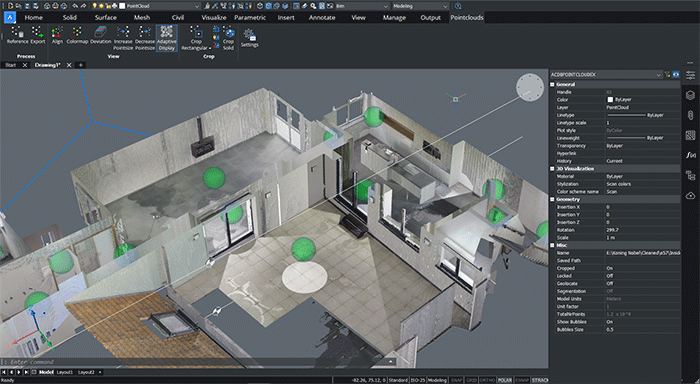Toggle POLAR mode in status bar

(x=504, y=380)
